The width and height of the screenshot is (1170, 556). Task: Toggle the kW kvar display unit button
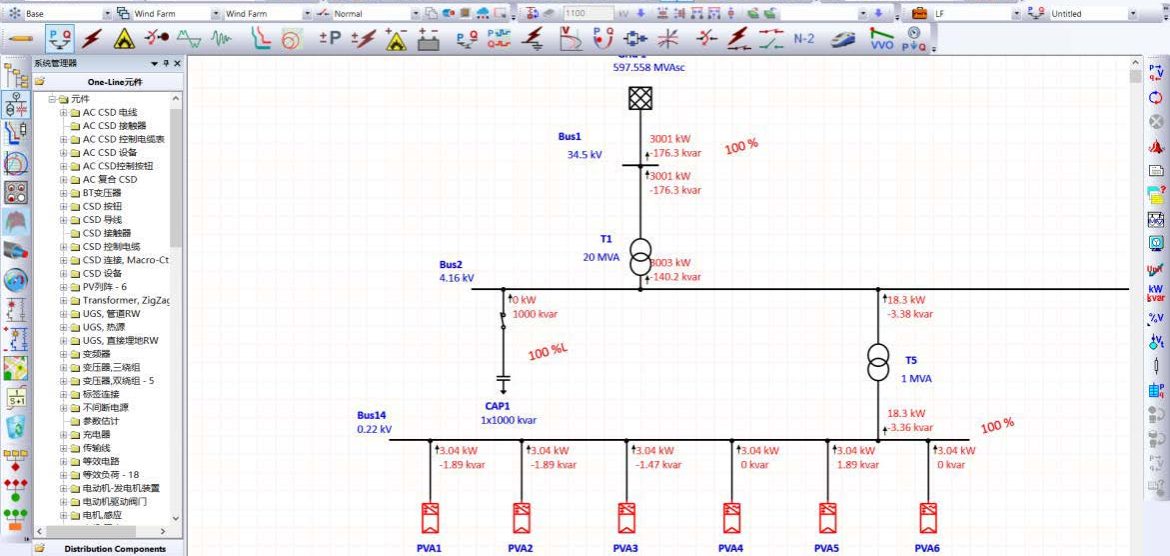coord(1156,292)
